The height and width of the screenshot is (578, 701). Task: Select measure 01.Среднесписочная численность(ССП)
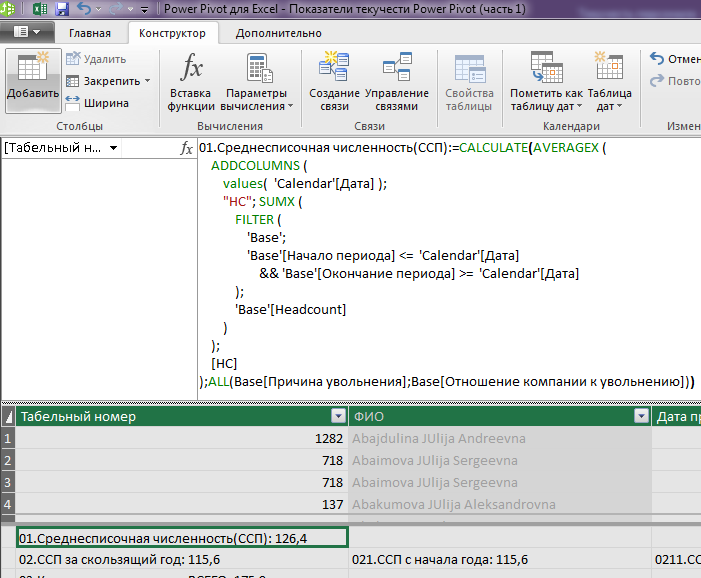click(x=182, y=538)
